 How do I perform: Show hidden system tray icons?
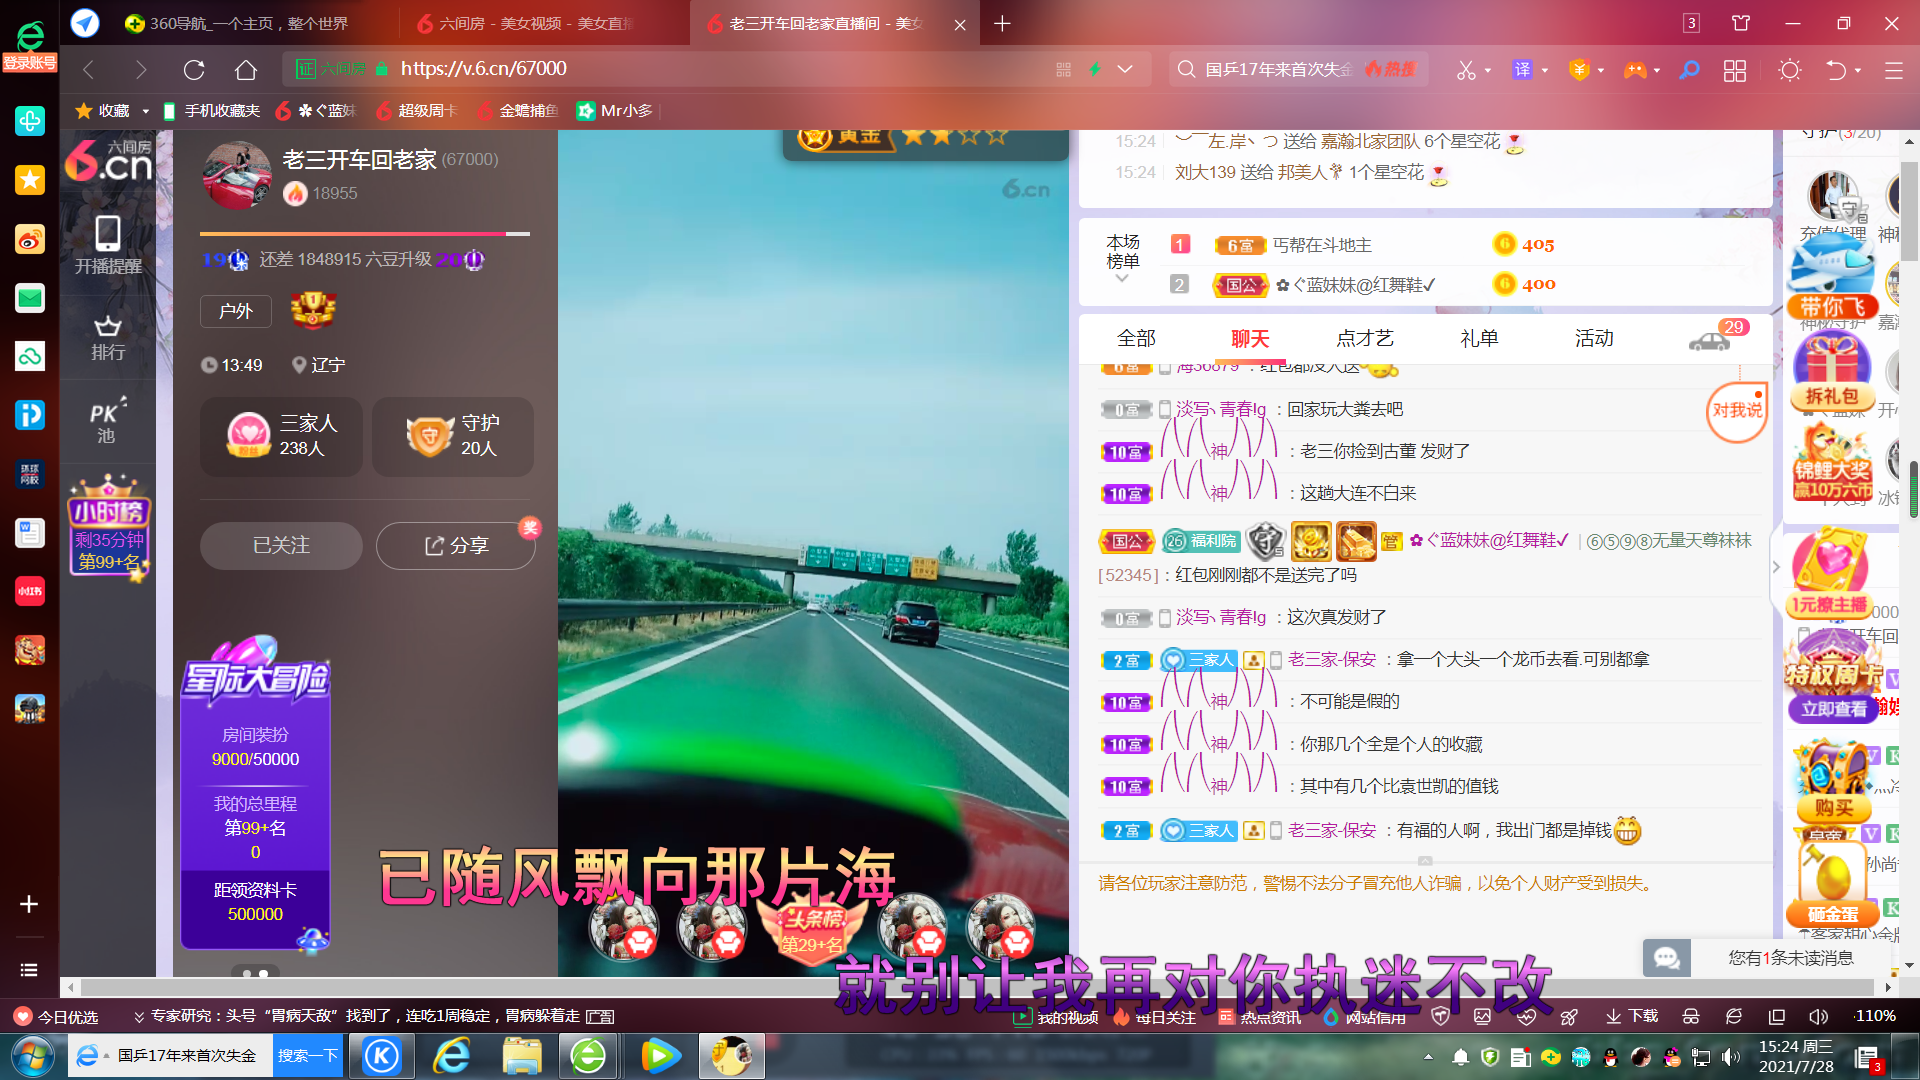1428,1056
